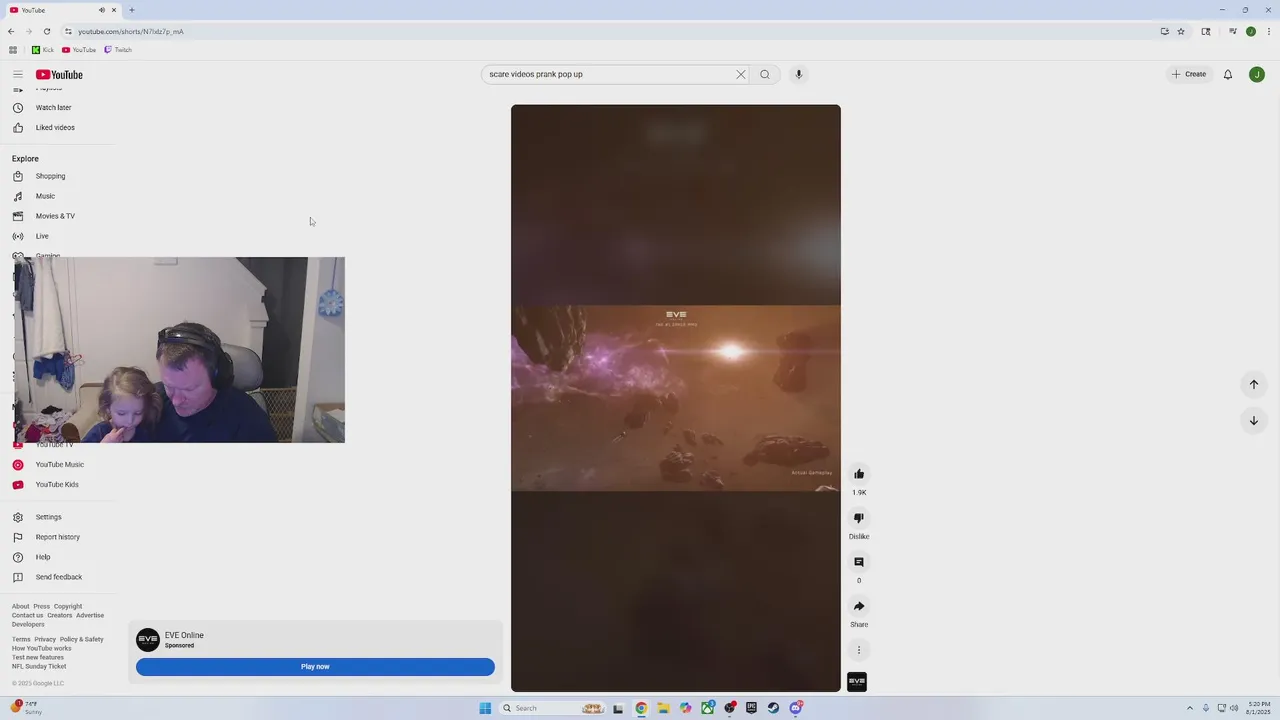
Task: Mute the tab via the speaker icon
Action: coord(101,10)
